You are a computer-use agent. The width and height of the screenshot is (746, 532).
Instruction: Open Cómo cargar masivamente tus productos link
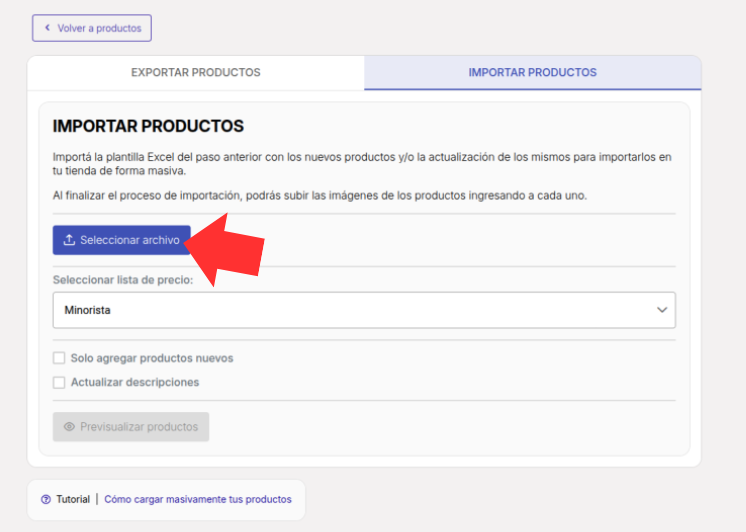point(198,499)
